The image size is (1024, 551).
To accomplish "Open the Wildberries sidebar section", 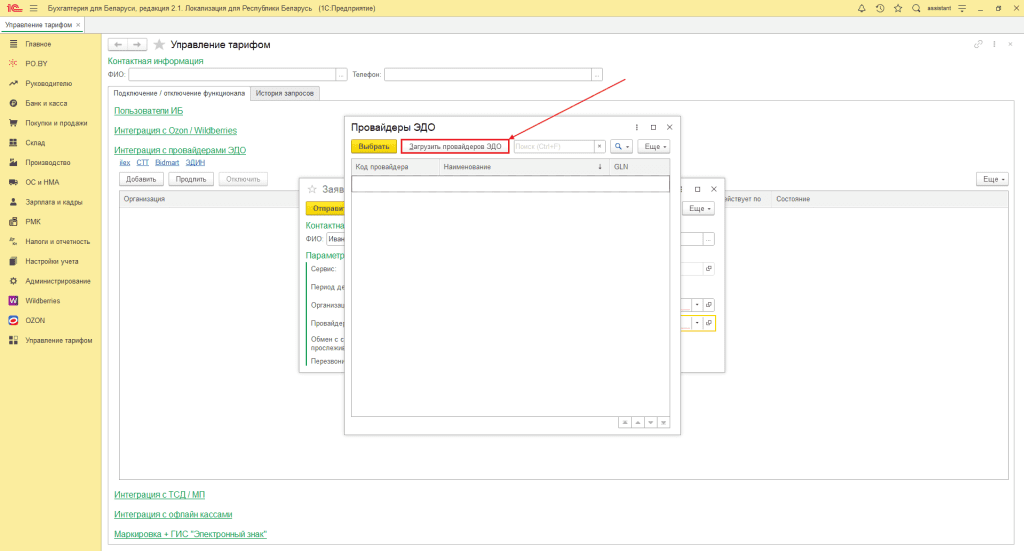I will point(42,300).
